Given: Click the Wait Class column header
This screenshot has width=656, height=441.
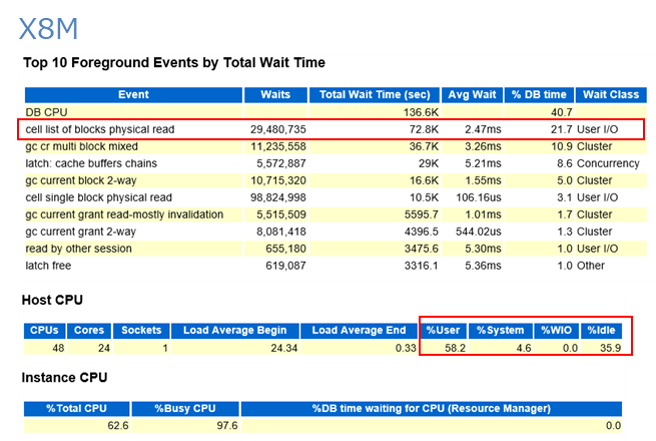Looking at the screenshot, I should pyautogui.click(x=609, y=95).
